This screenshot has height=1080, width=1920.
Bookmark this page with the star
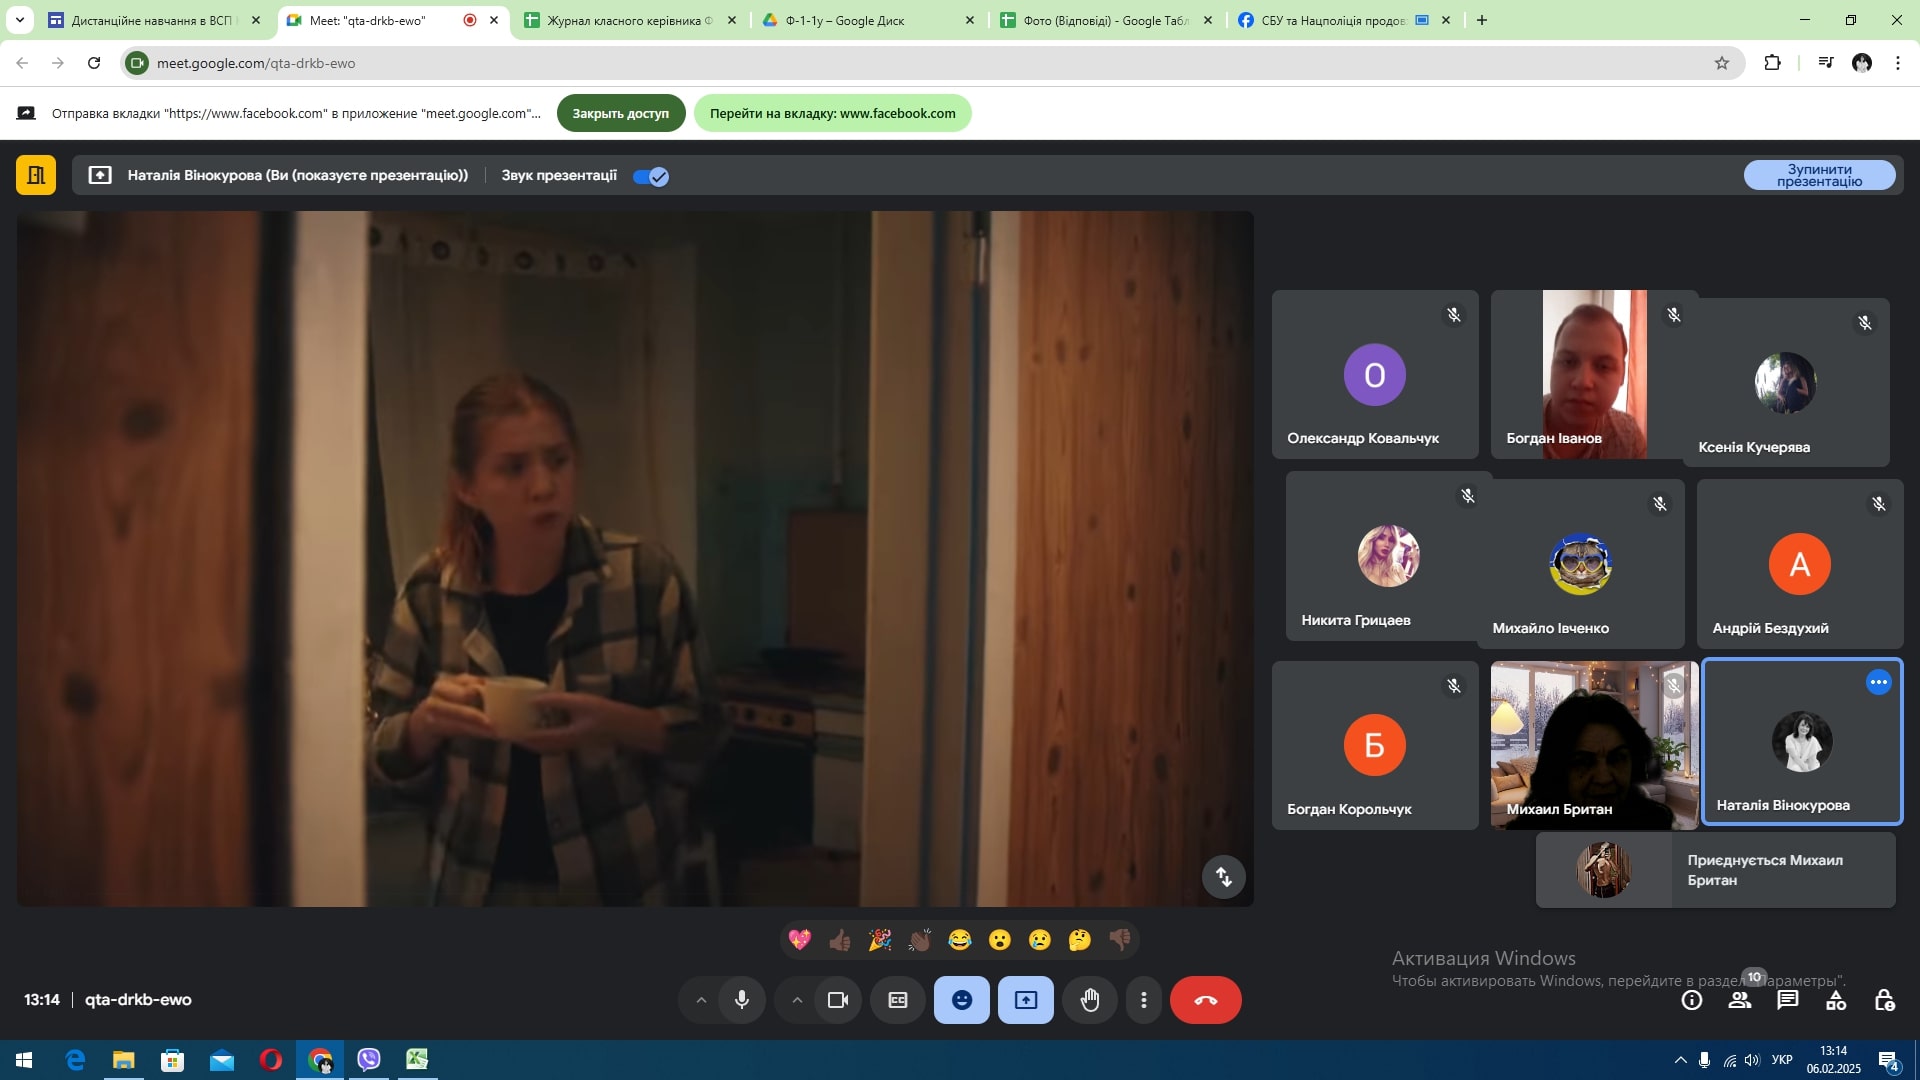coord(1722,63)
